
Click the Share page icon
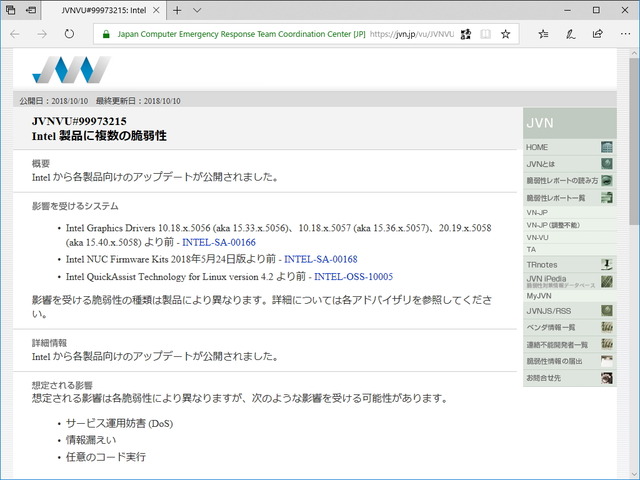[x=598, y=34]
